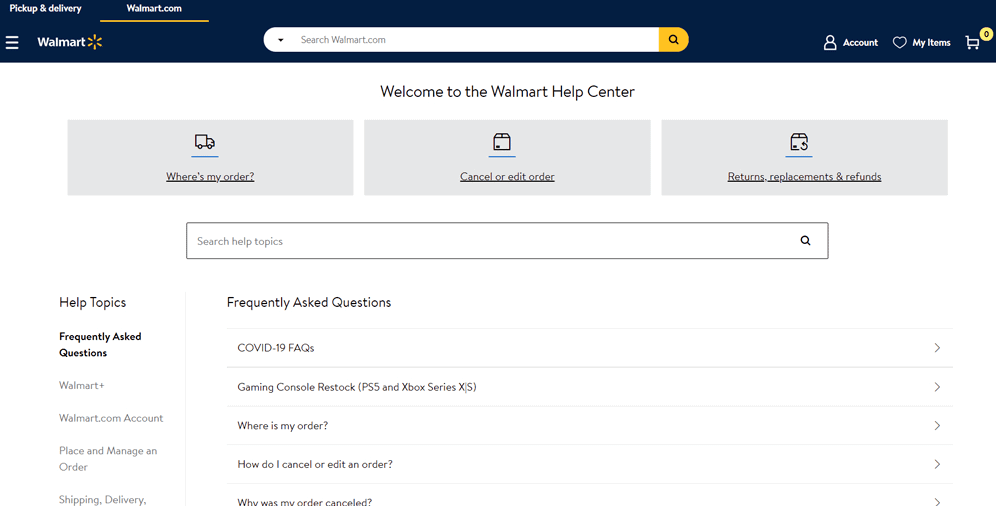Open the Walmart+ help topic
The image size is (996, 506).
pyautogui.click(x=81, y=385)
